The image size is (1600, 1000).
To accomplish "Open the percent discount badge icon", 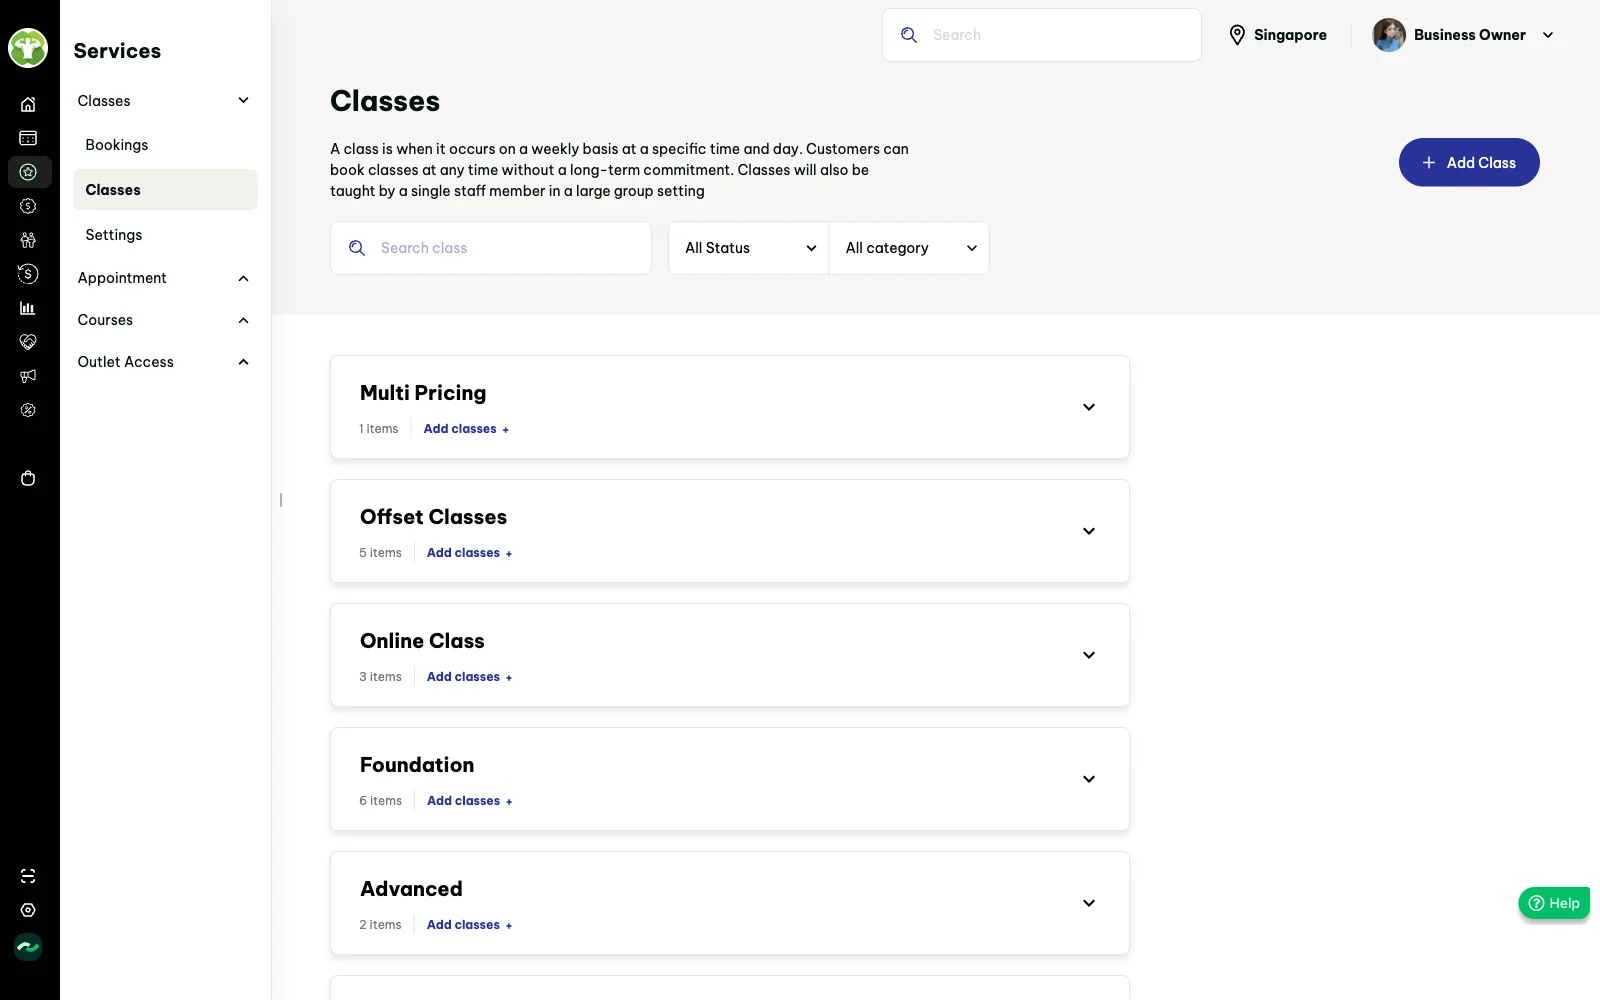I will 28,410.
